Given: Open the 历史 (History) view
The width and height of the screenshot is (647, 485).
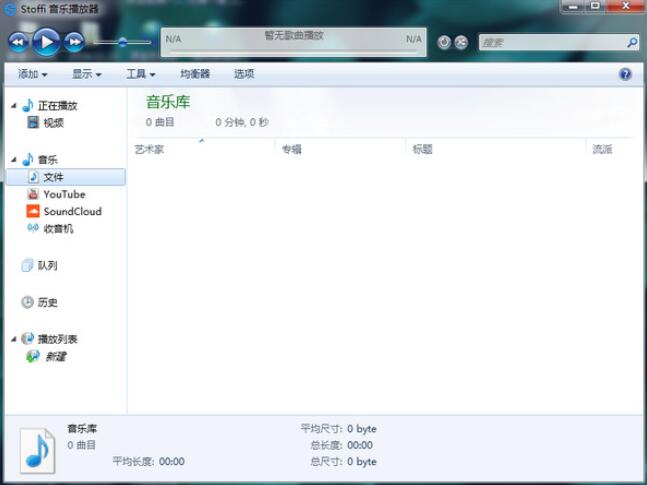Looking at the screenshot, I should [x=47, y=302].
